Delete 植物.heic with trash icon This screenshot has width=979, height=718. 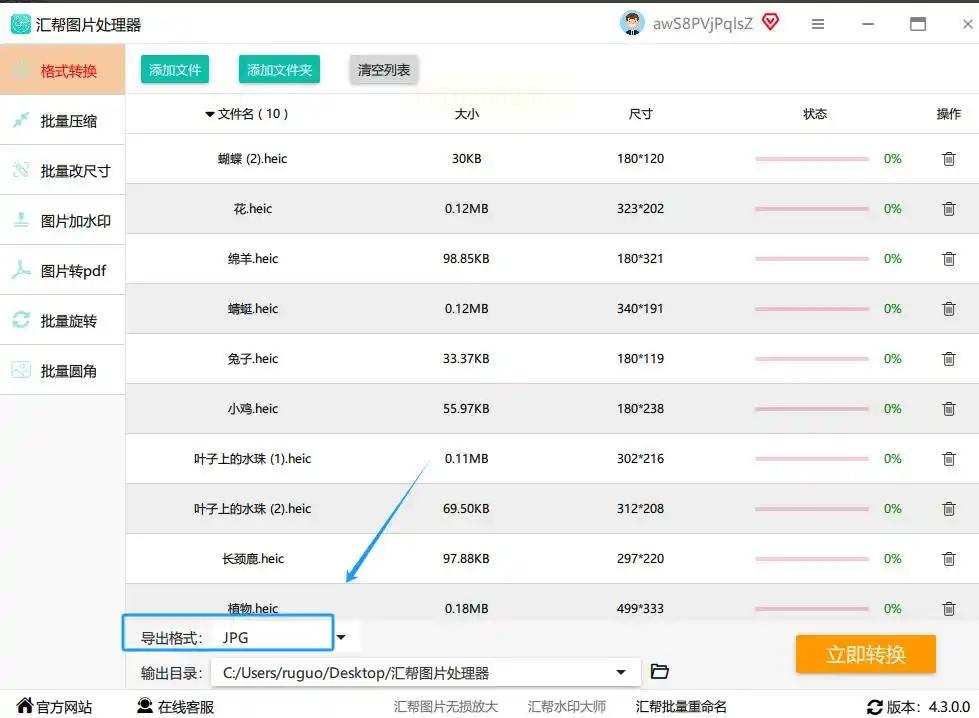tap(948, 608)
